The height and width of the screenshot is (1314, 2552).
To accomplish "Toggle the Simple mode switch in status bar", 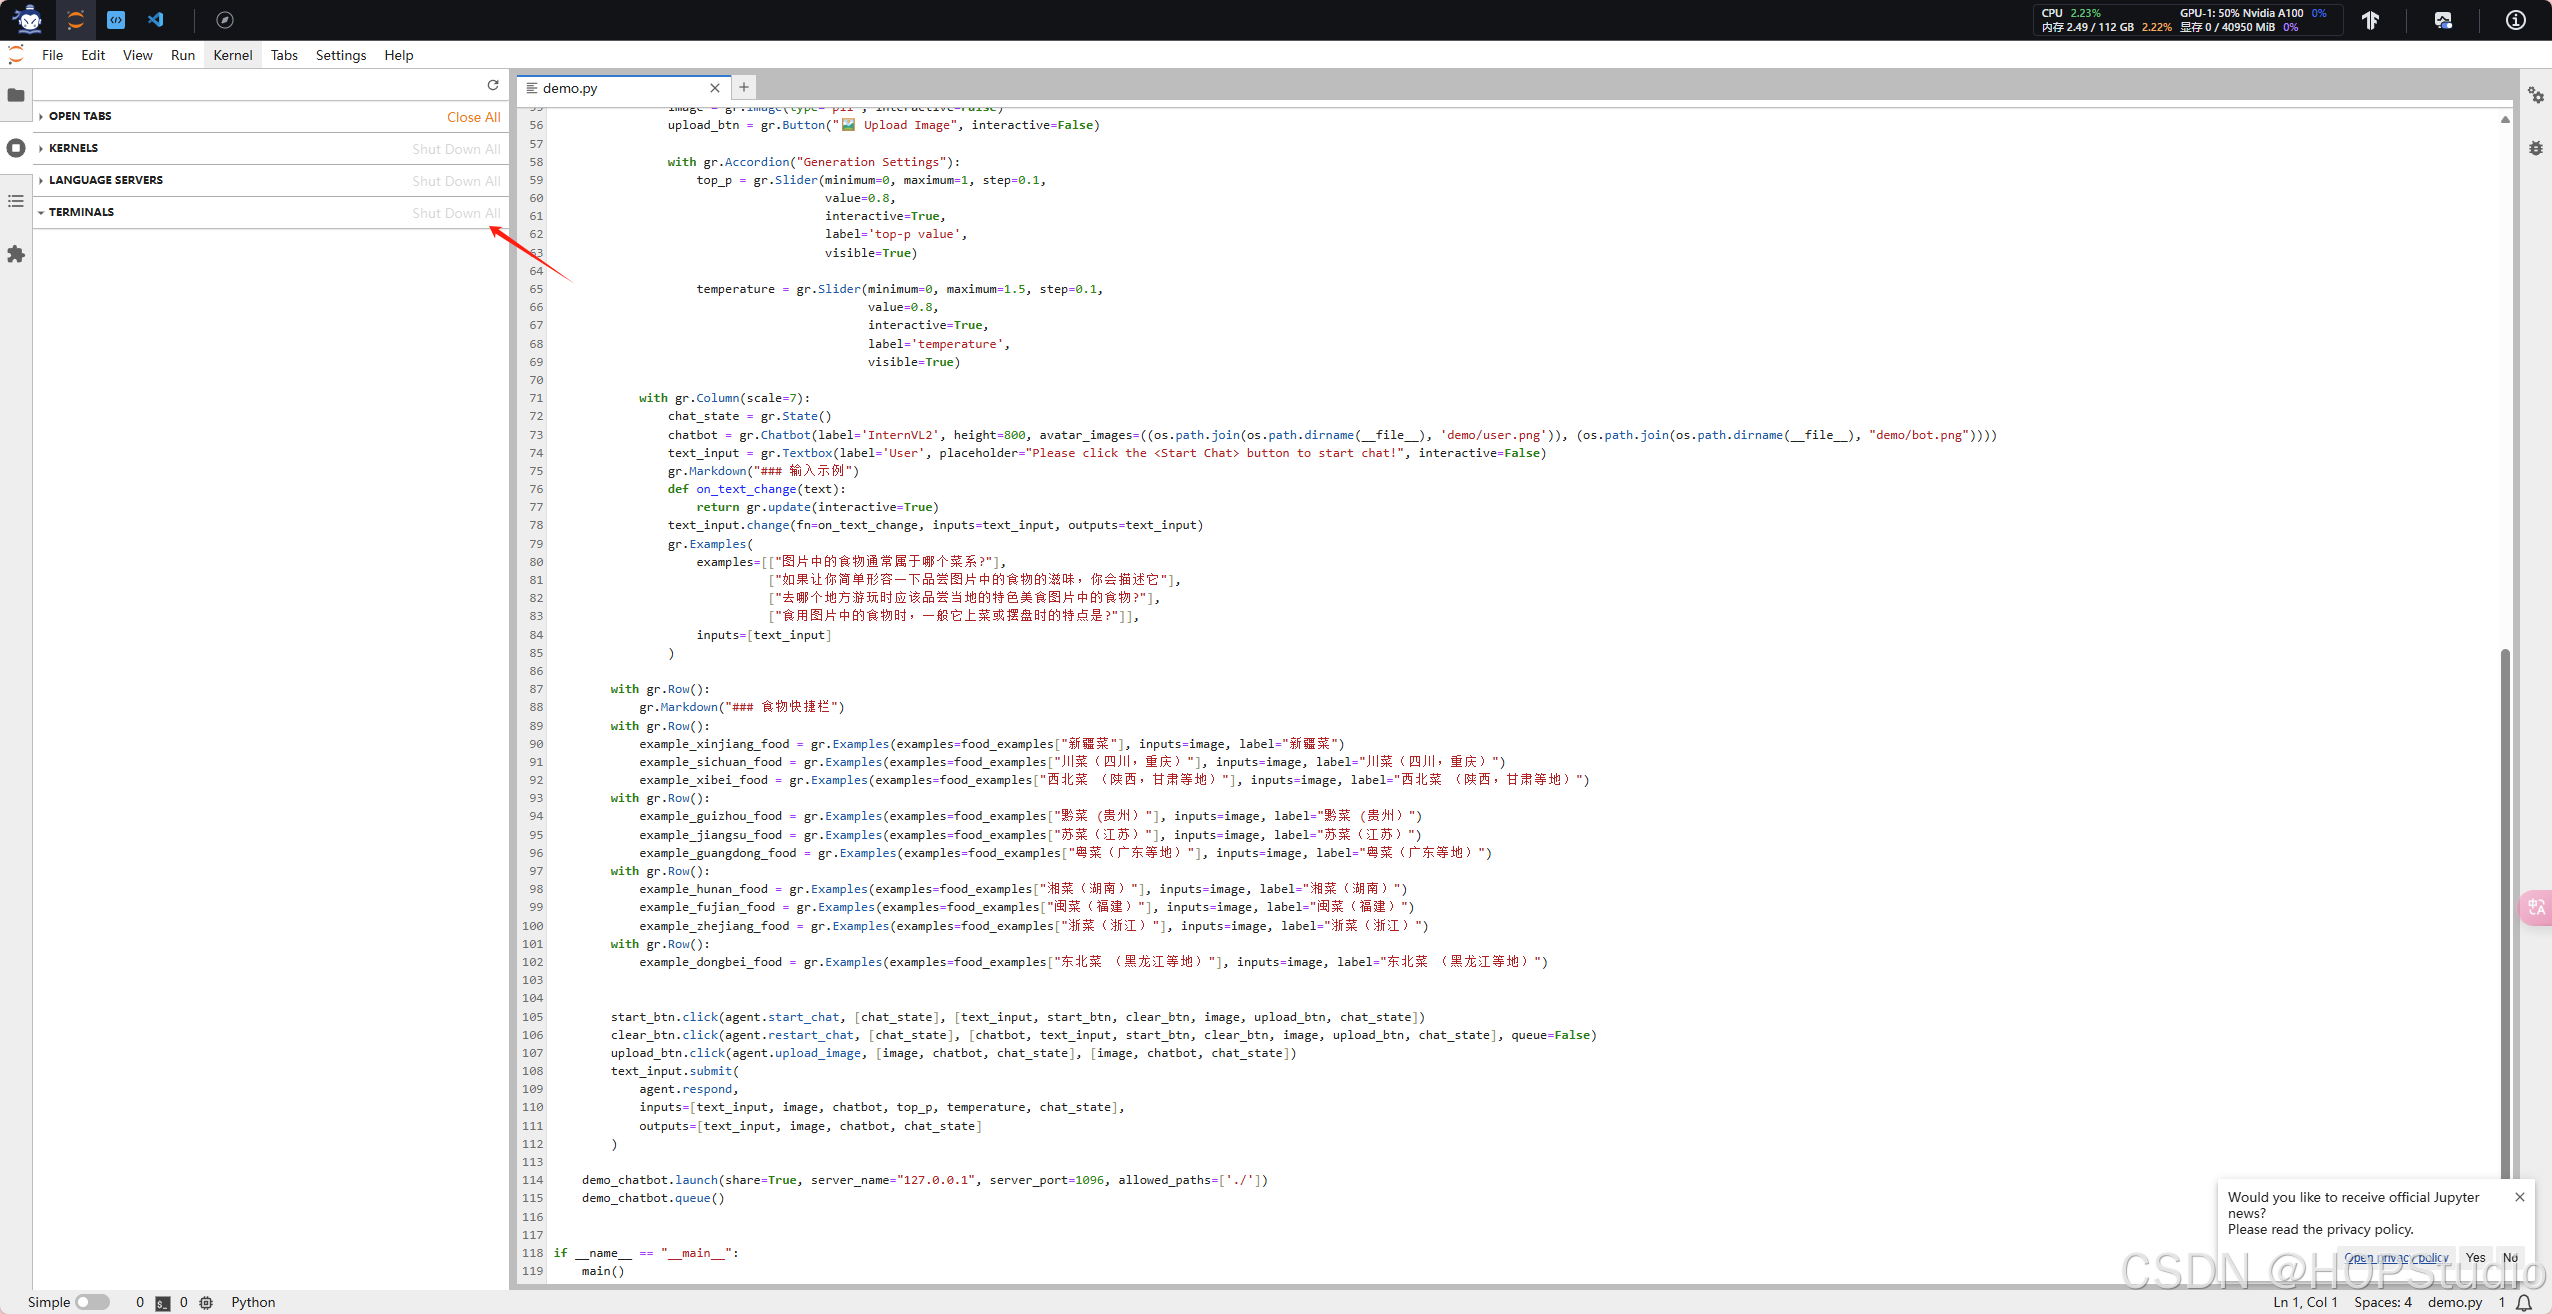I will coord(93,1301).
